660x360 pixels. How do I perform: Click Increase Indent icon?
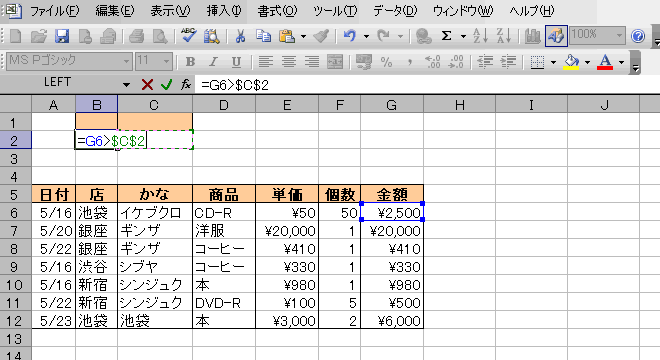(508, 62)
